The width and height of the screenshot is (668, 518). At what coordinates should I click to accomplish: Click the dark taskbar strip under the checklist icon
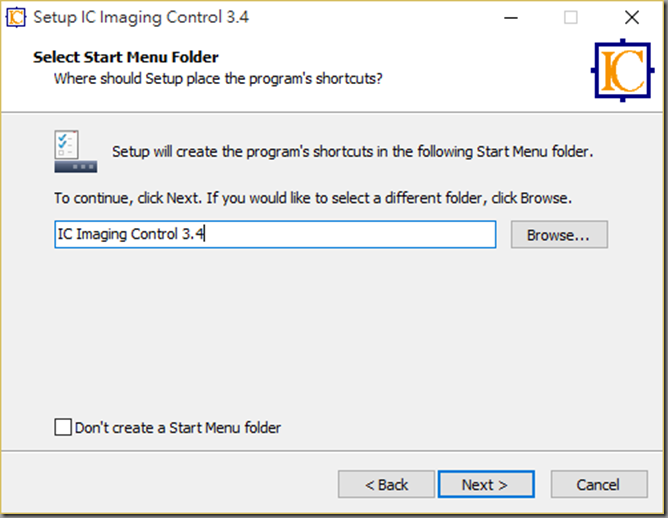75,167
